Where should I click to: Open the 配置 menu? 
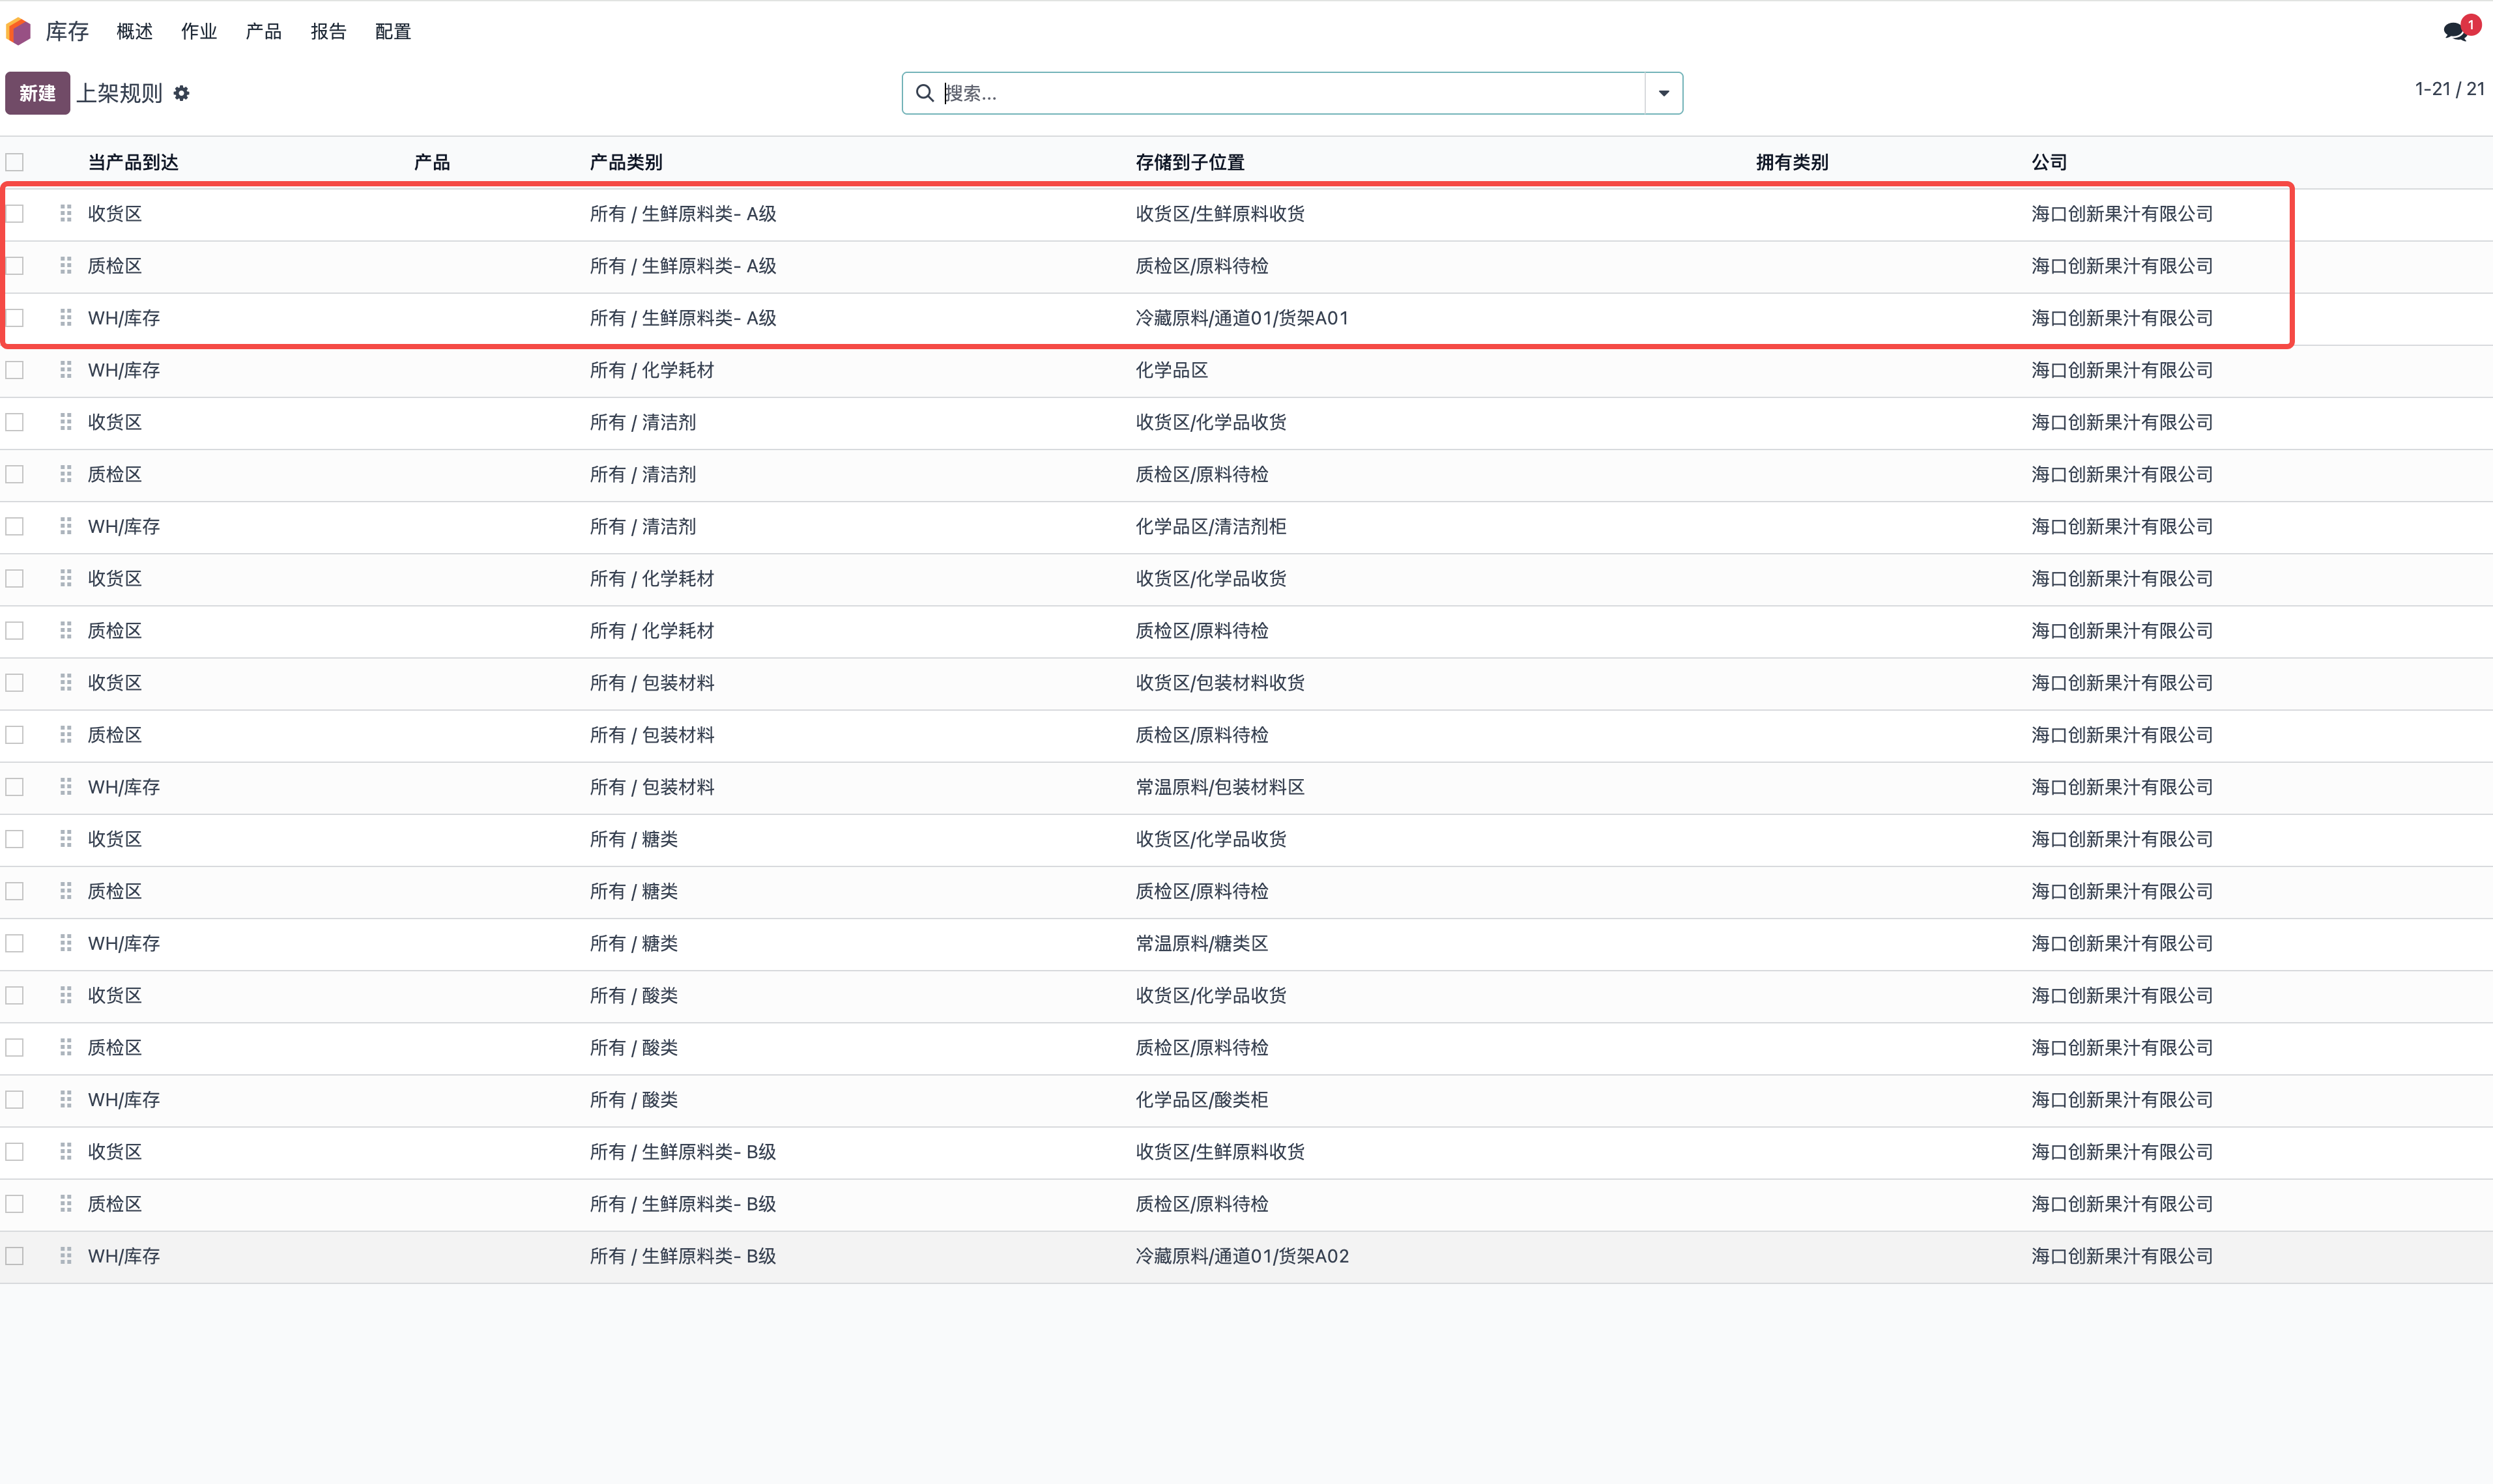pyautogui.click(x=393, y=32)
